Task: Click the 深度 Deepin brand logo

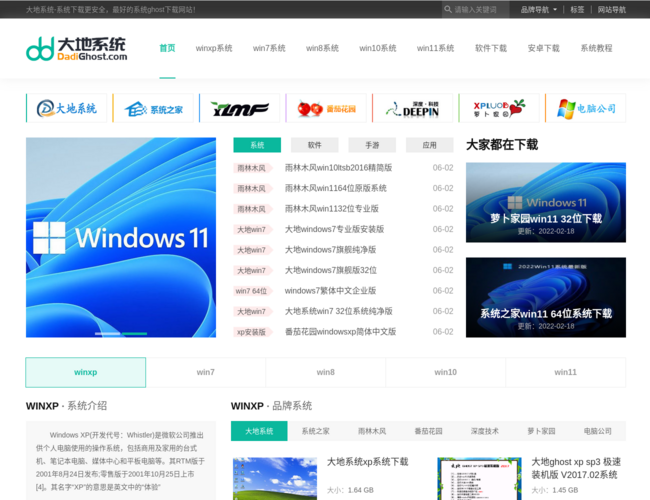Action: (x=411, y=108)
